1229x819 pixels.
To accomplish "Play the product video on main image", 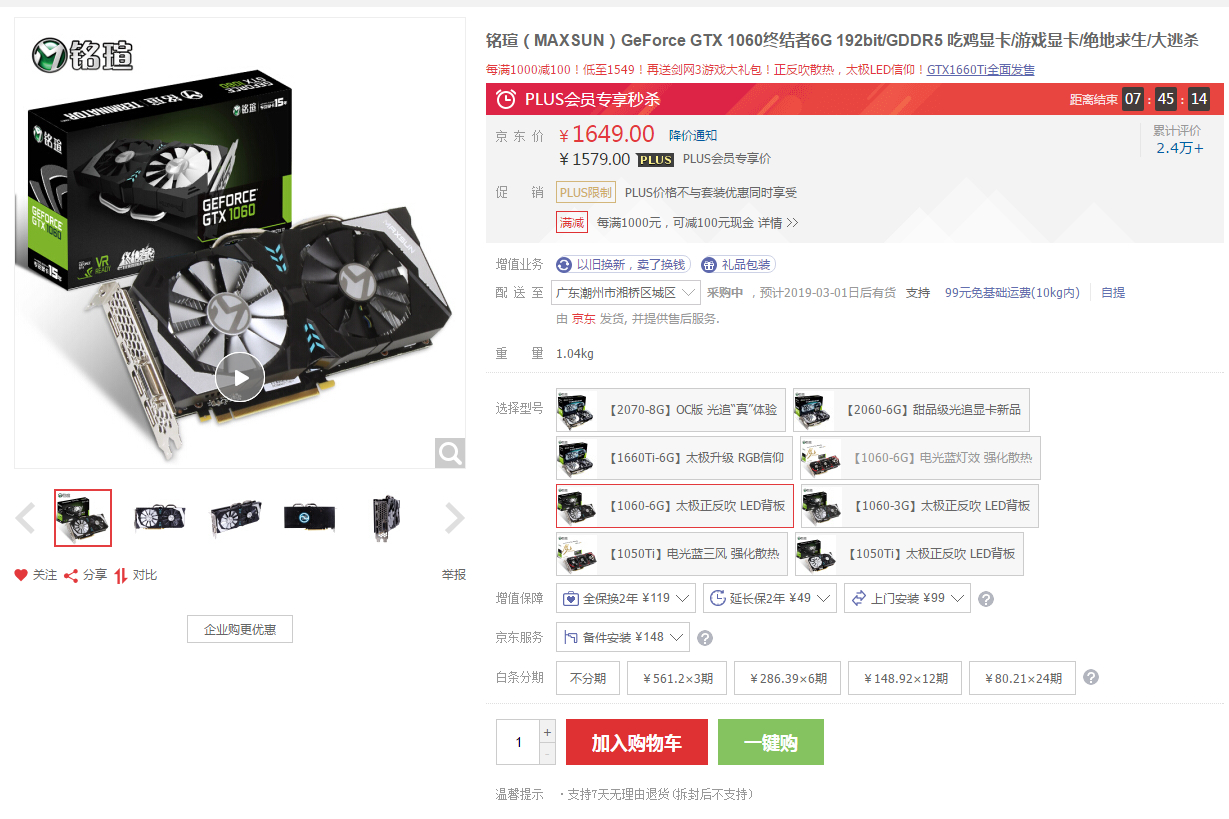I will [240, 377].
